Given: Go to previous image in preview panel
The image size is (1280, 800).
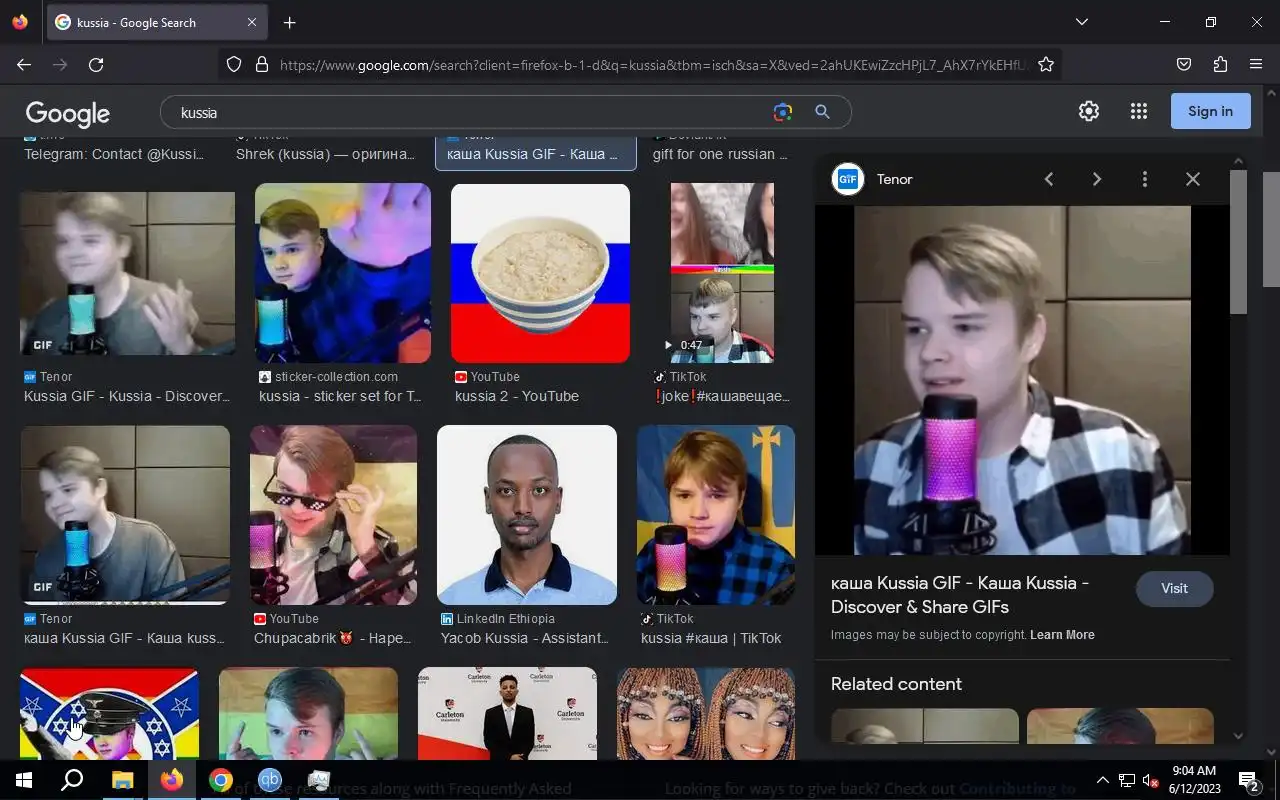Looking at the screenshot, I should 1048,179.
